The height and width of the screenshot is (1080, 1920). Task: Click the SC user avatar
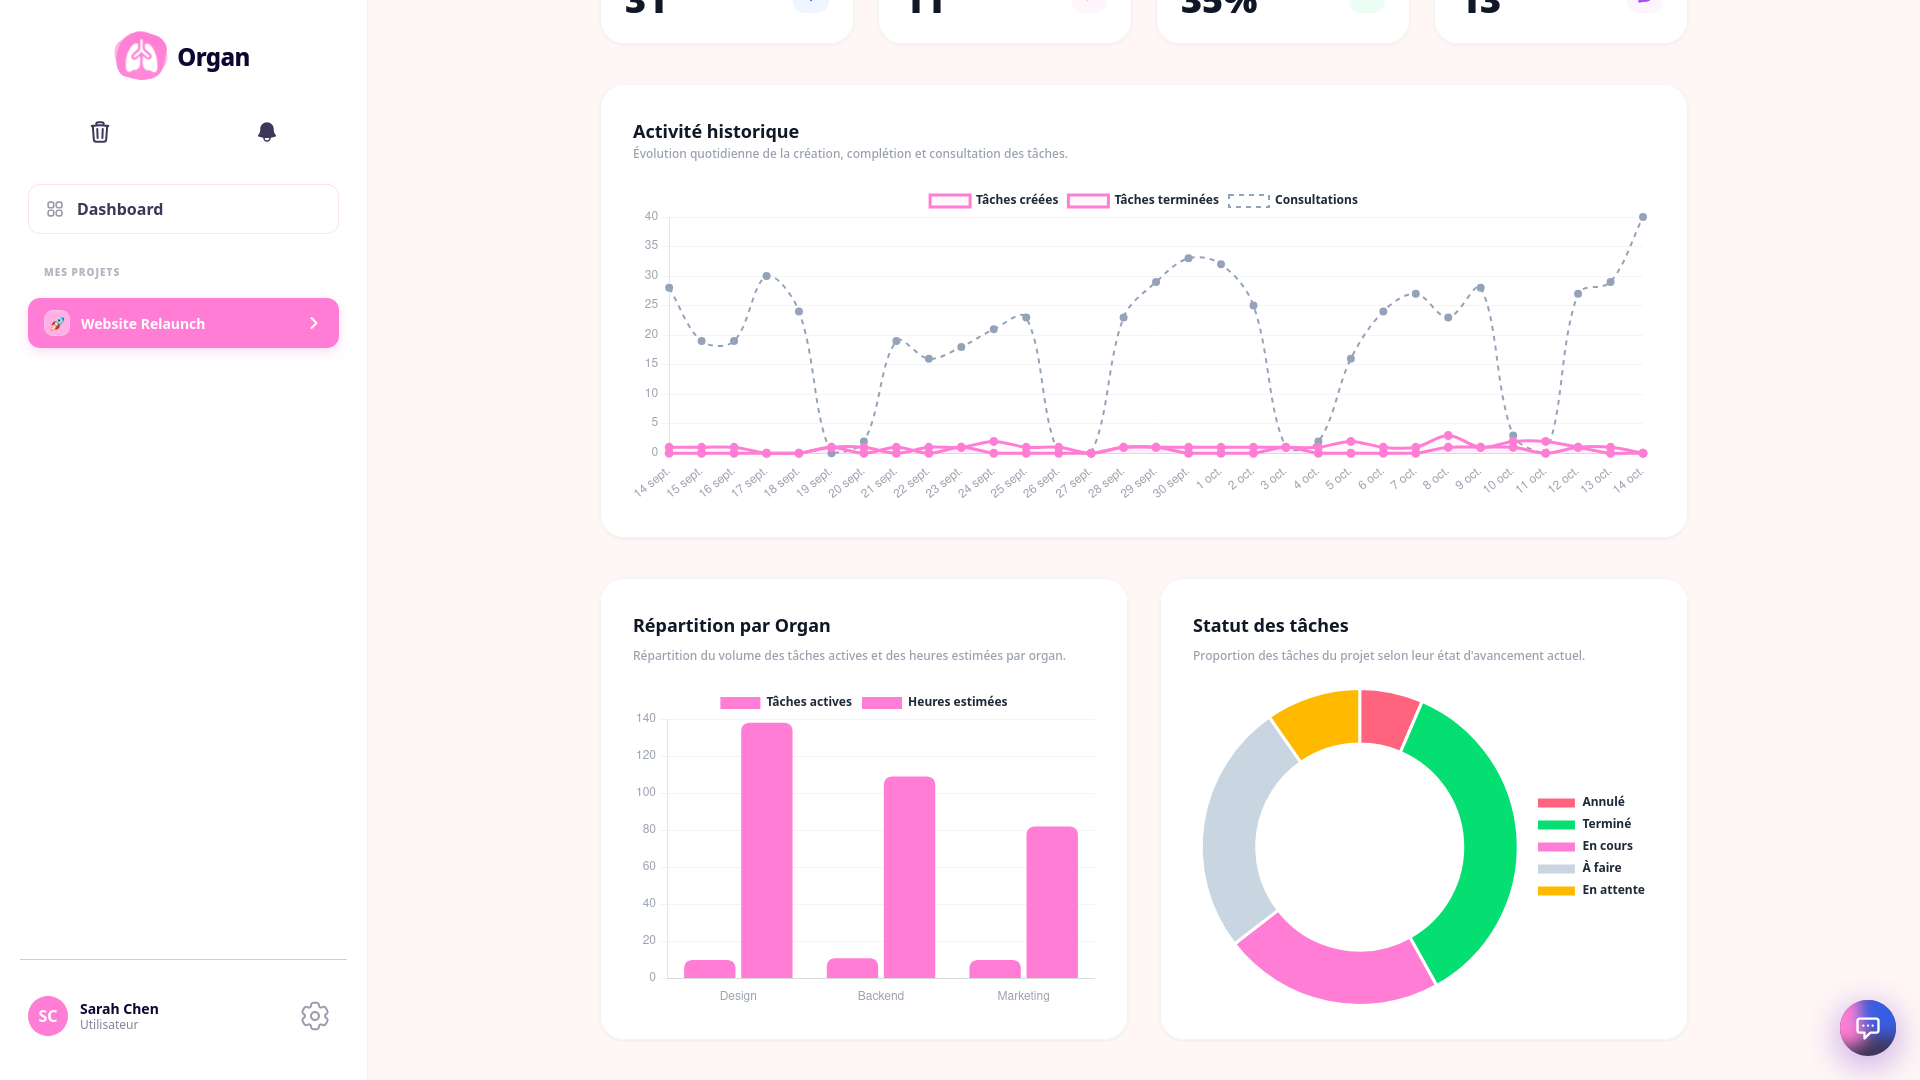tap(48, 1016)
